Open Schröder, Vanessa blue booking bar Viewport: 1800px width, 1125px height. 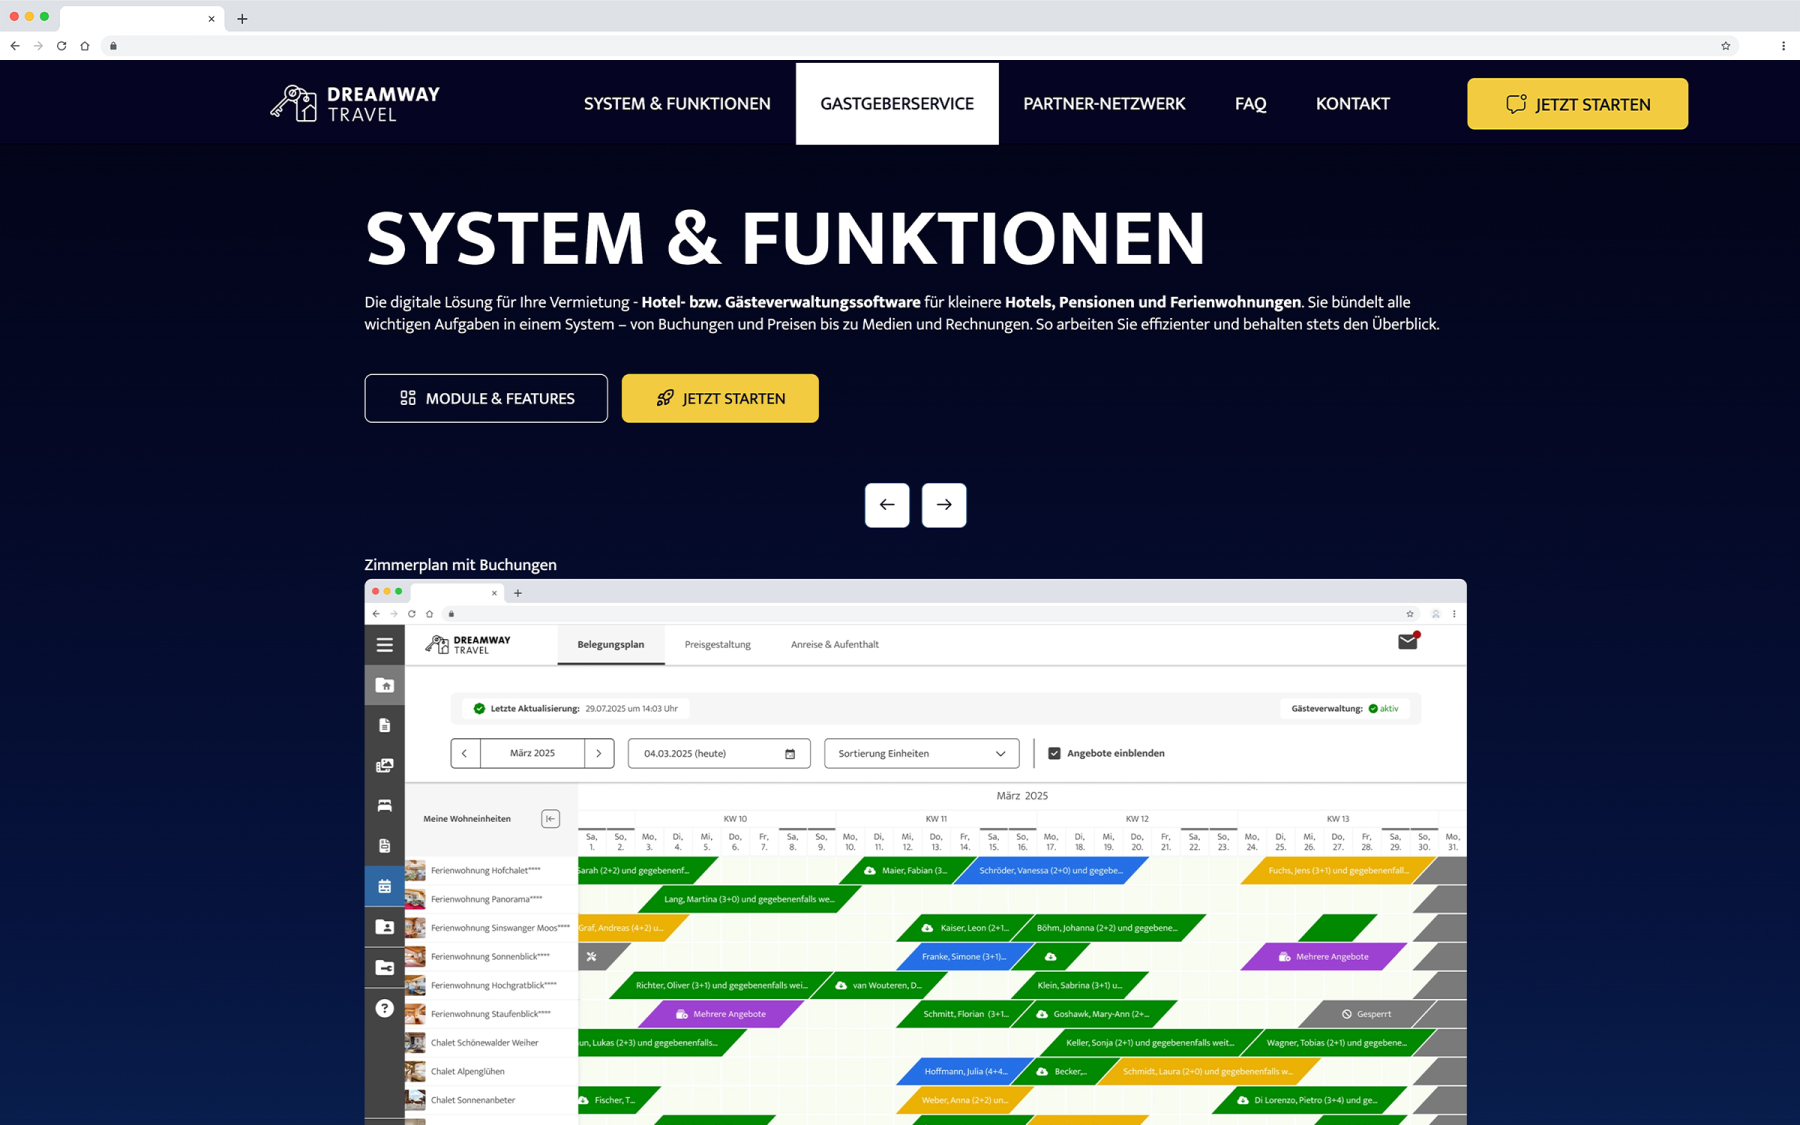coord(1050,871)
